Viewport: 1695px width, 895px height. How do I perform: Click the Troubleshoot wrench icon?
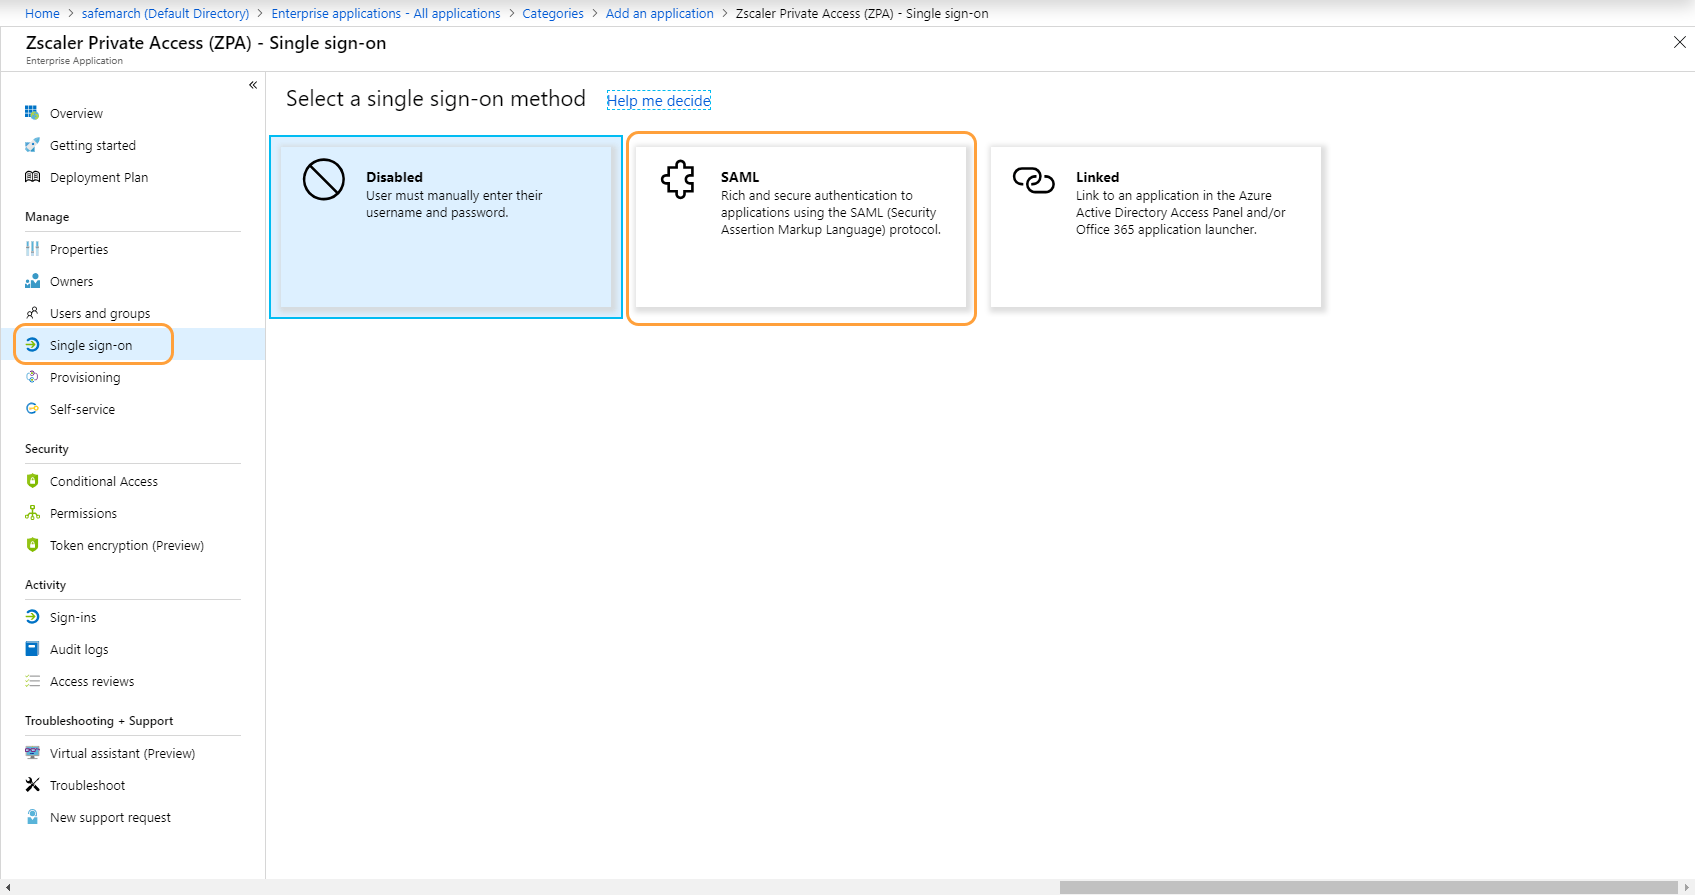click(32, 785)
